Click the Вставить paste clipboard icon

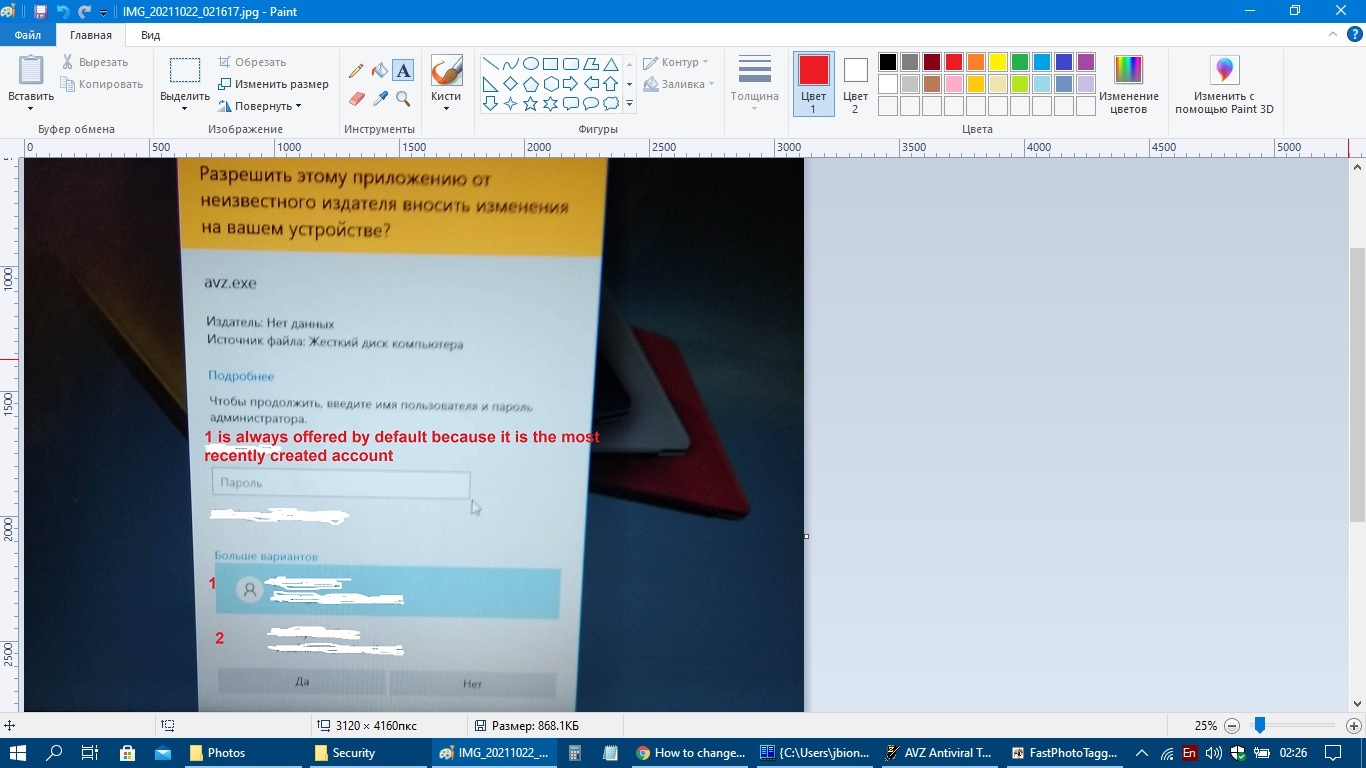(x=31, y=71)
